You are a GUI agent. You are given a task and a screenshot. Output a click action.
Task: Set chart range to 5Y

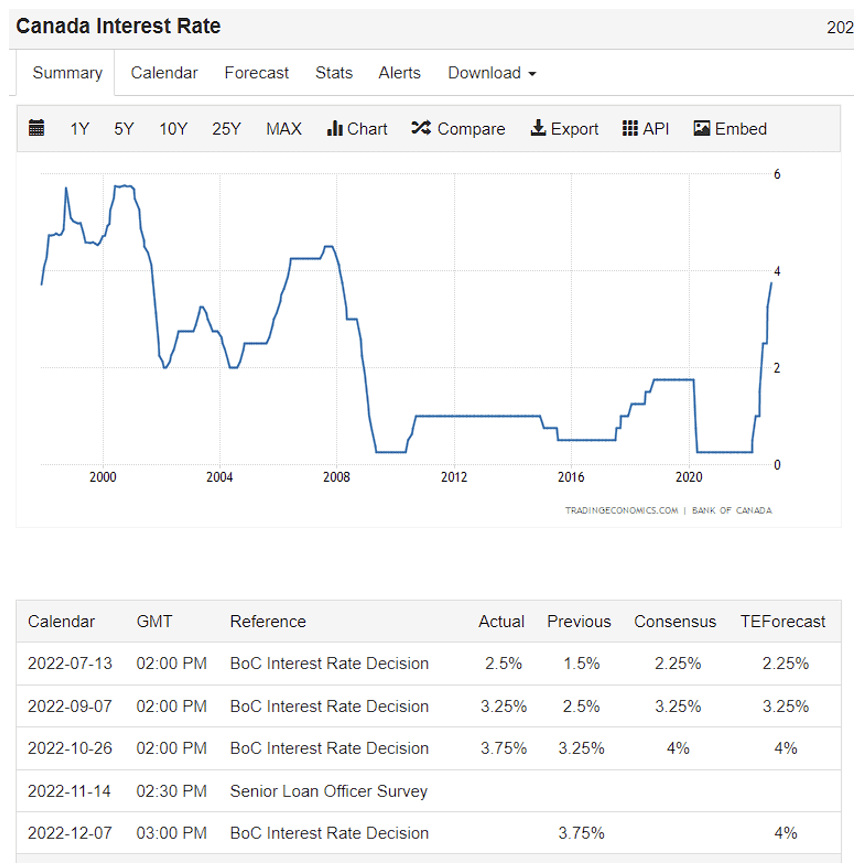click(x=124, y=128)
